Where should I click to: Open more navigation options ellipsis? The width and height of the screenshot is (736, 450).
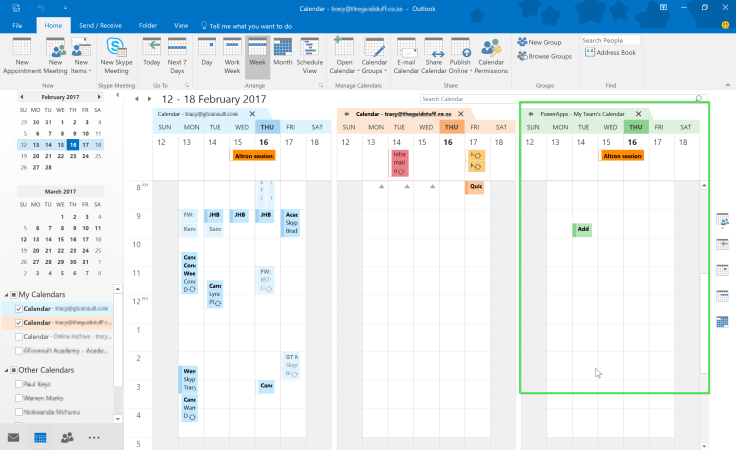(x=94, y=438)
